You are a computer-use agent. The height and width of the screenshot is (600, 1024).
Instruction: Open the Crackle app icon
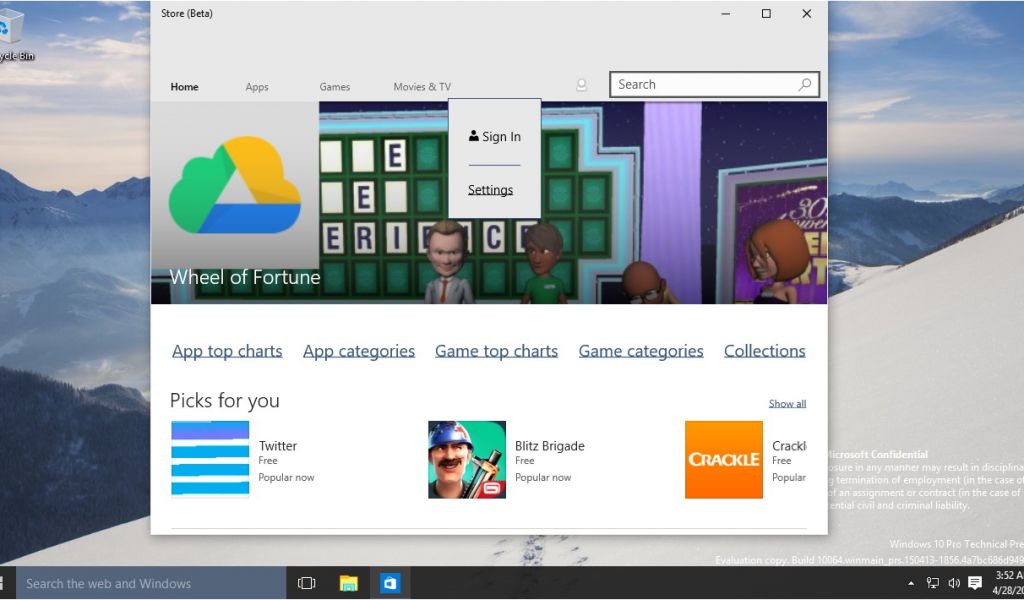click(x=723, y=459)
